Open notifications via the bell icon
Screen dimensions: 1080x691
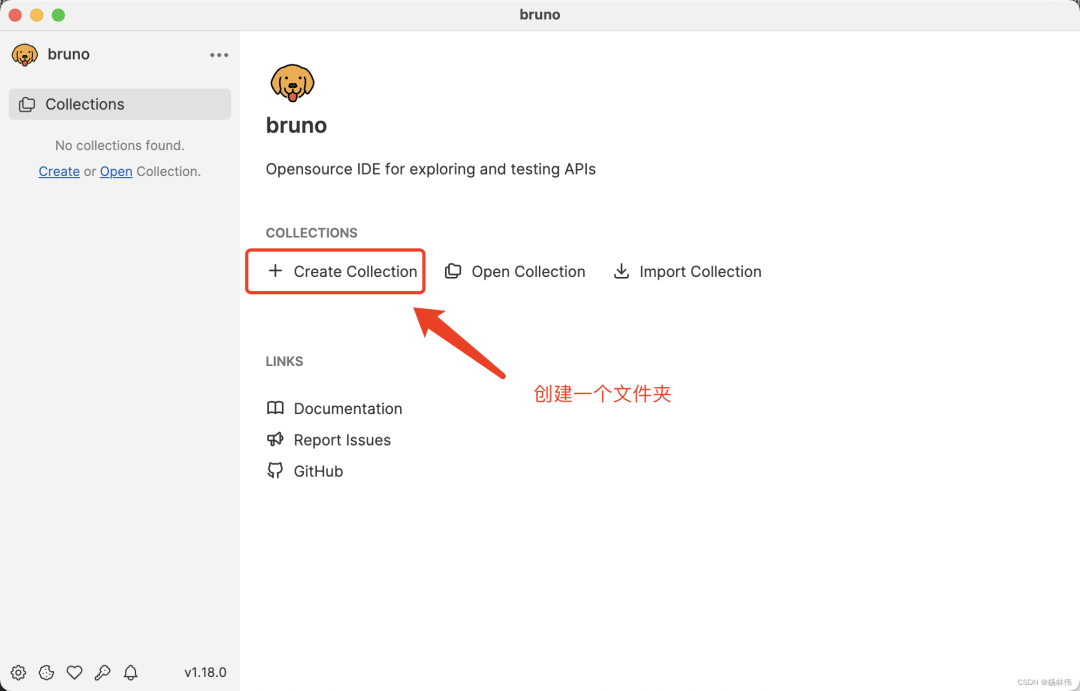coord(131,672)
